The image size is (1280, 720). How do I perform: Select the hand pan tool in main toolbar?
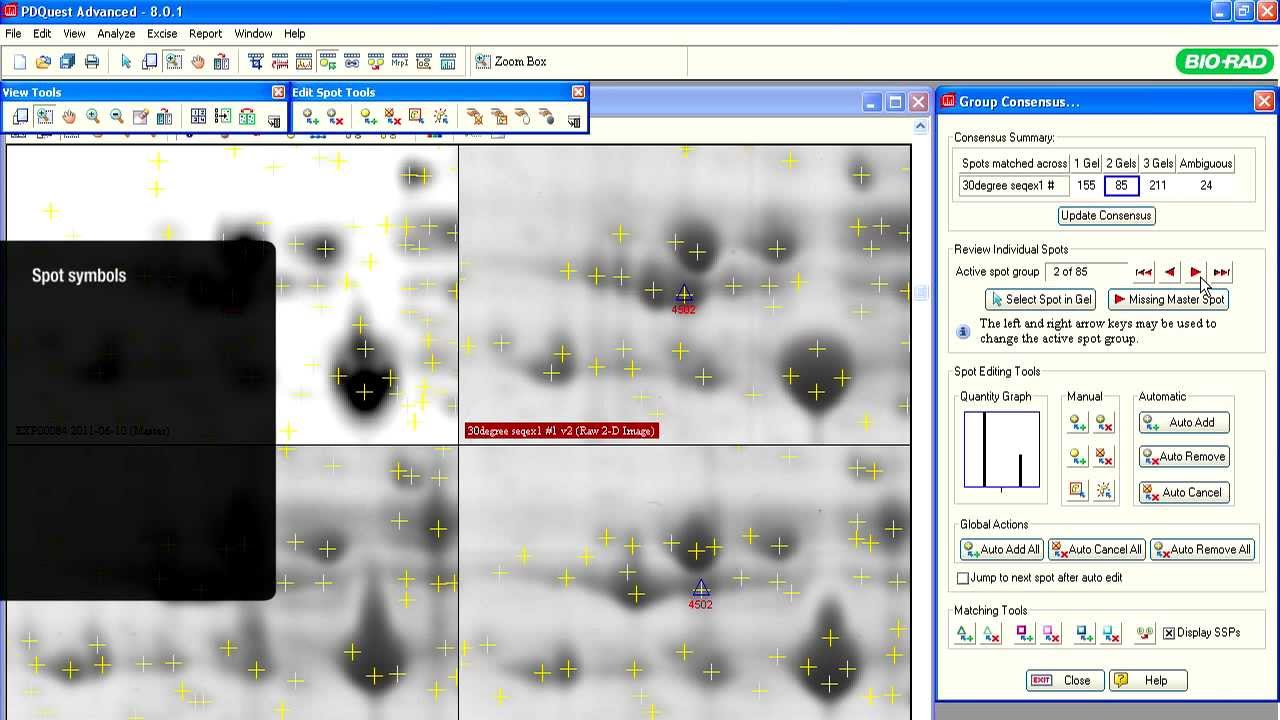tap(198, 62)
